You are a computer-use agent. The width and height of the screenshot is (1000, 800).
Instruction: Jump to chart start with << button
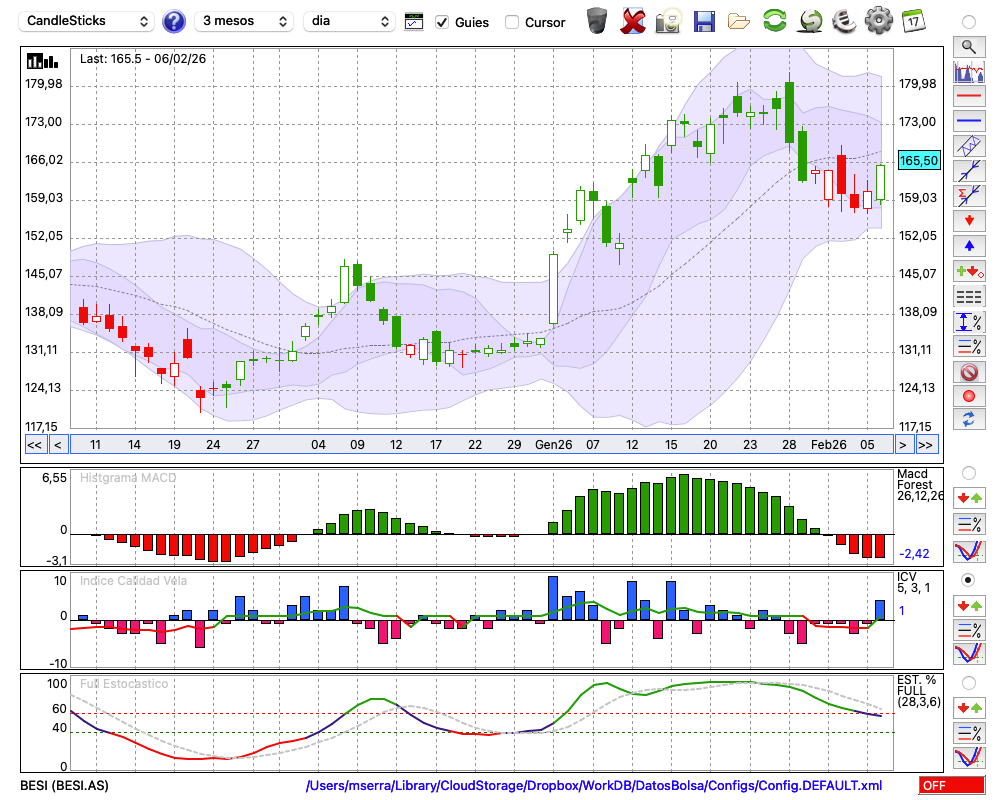[34, 445]
